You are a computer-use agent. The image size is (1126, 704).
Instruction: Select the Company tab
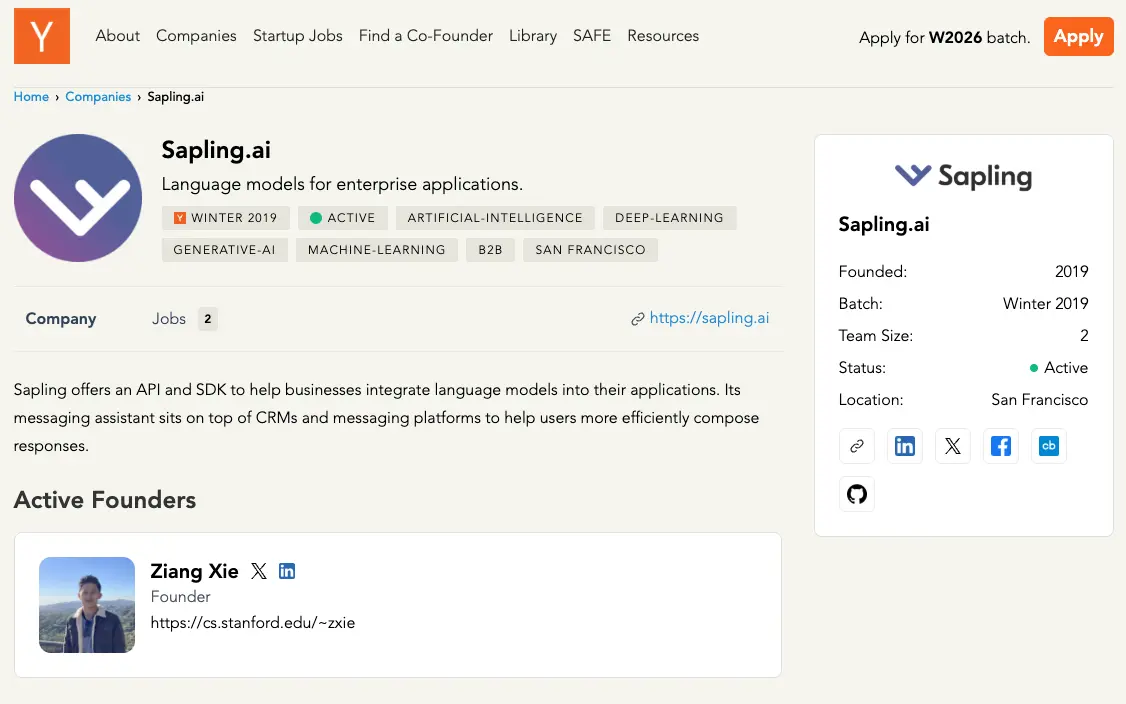click(x=61, y=319)
